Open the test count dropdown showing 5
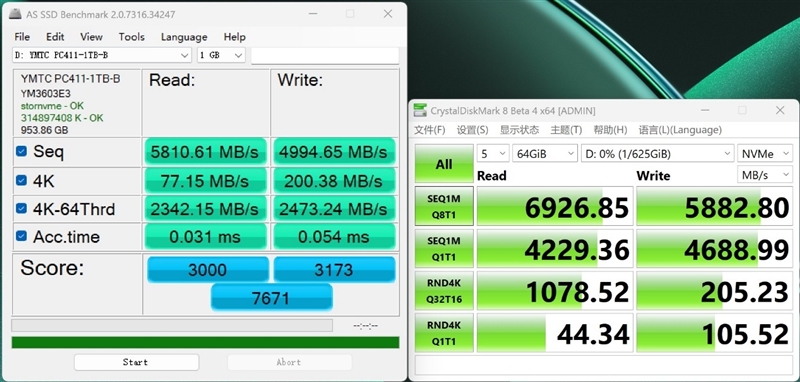The height and width of the screenshot is (382, 800). pos(492,154)
